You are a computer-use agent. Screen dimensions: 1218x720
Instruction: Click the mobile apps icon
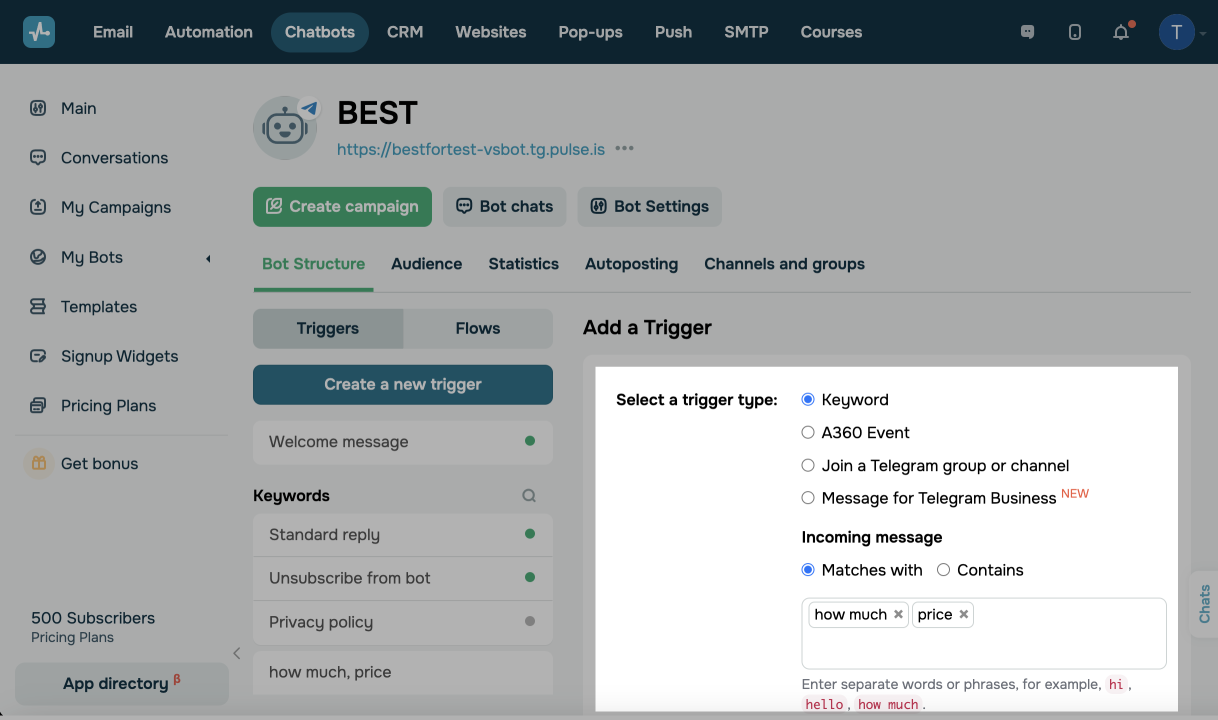1075,31
